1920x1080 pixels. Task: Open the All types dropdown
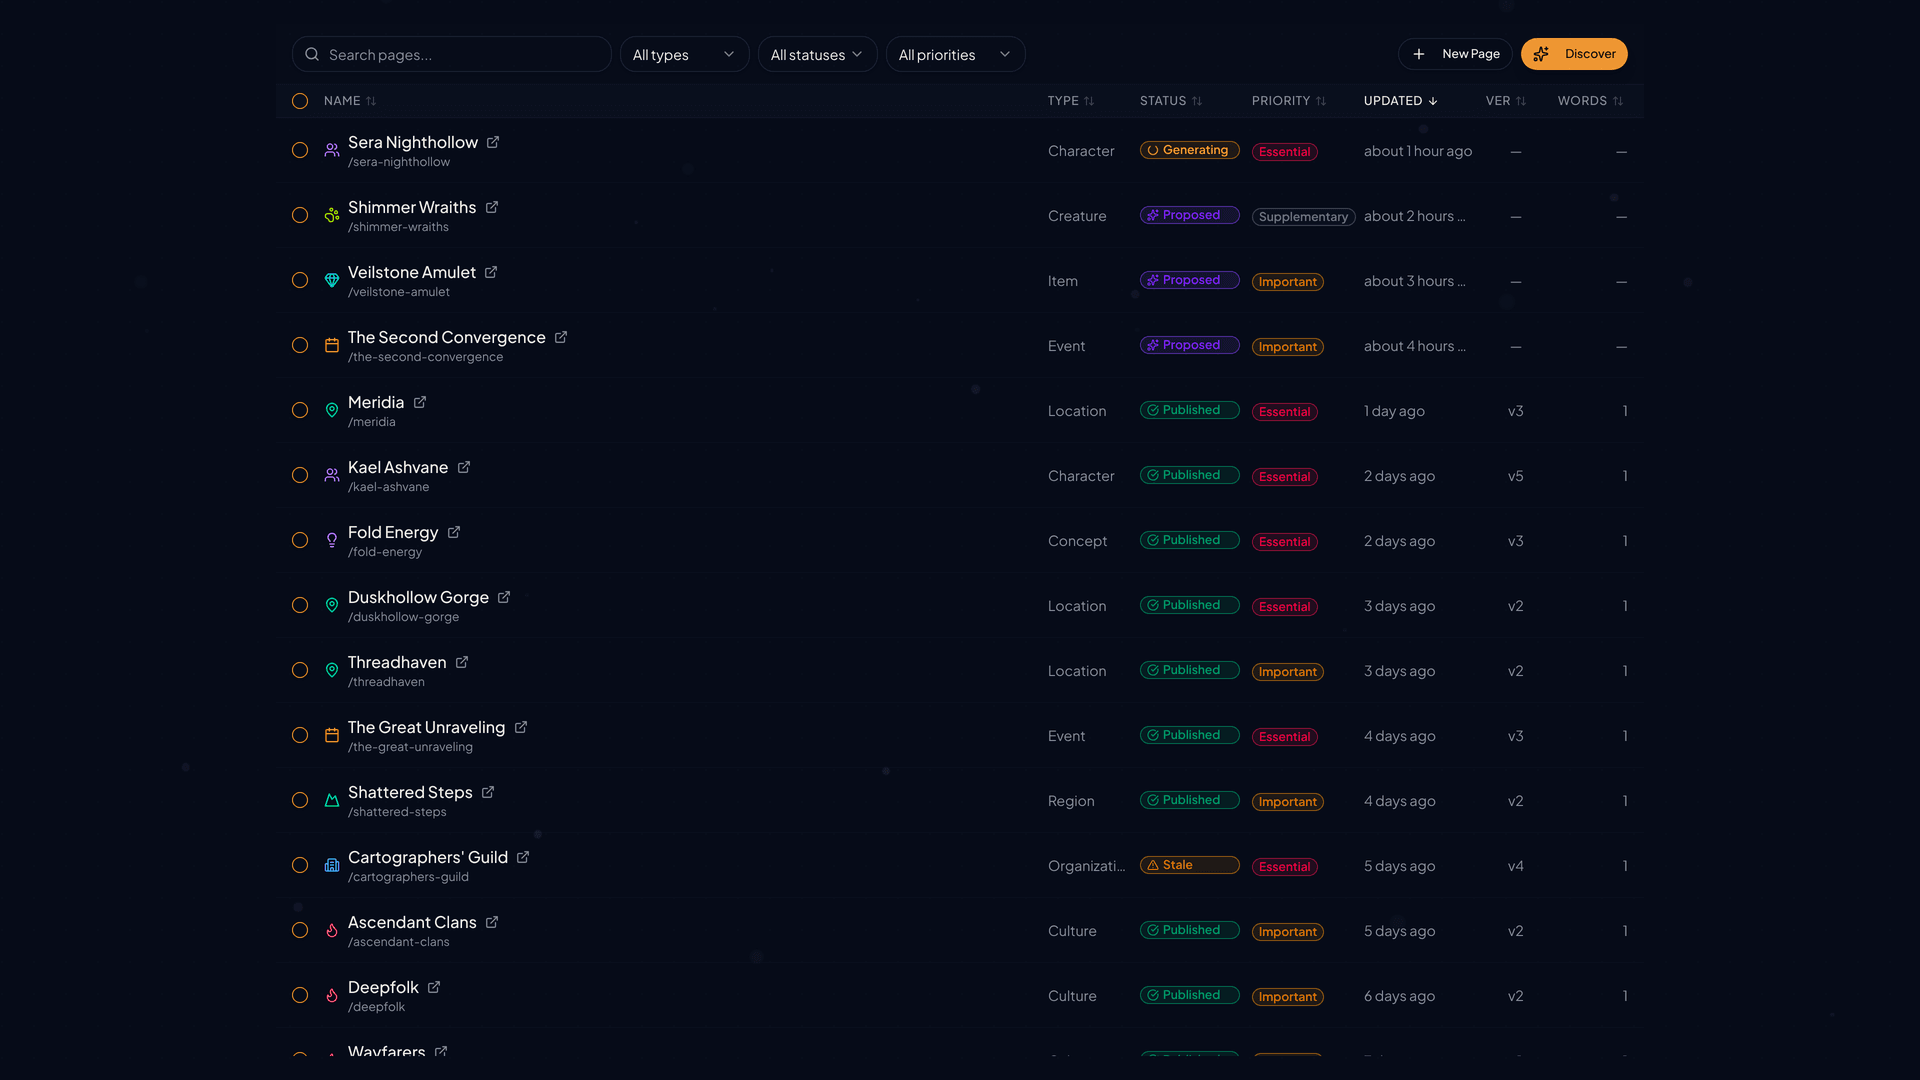[x=684, y=54]
